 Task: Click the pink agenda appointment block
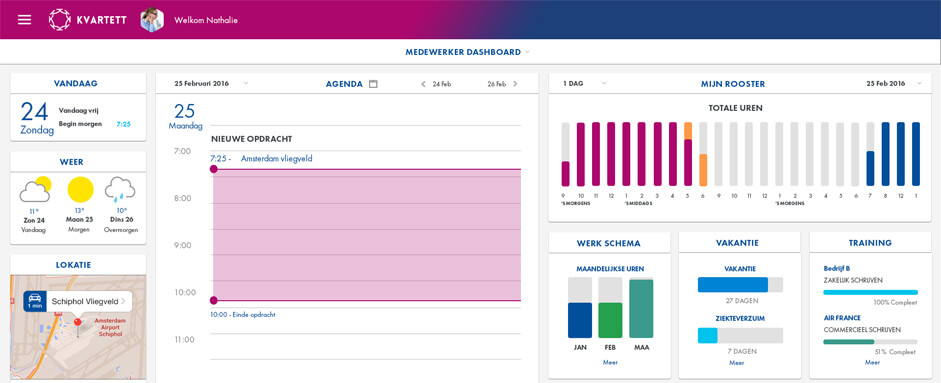pos(367,235)
